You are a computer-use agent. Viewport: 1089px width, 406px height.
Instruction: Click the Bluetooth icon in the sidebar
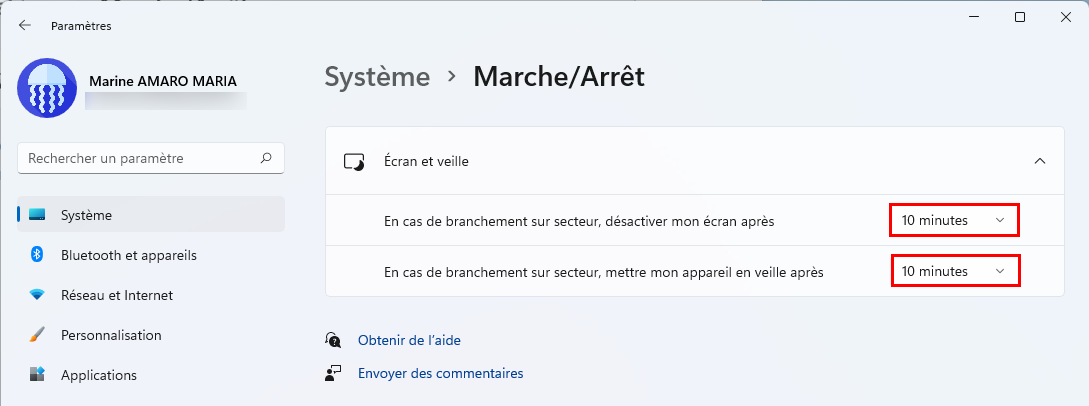pos(38,255)
